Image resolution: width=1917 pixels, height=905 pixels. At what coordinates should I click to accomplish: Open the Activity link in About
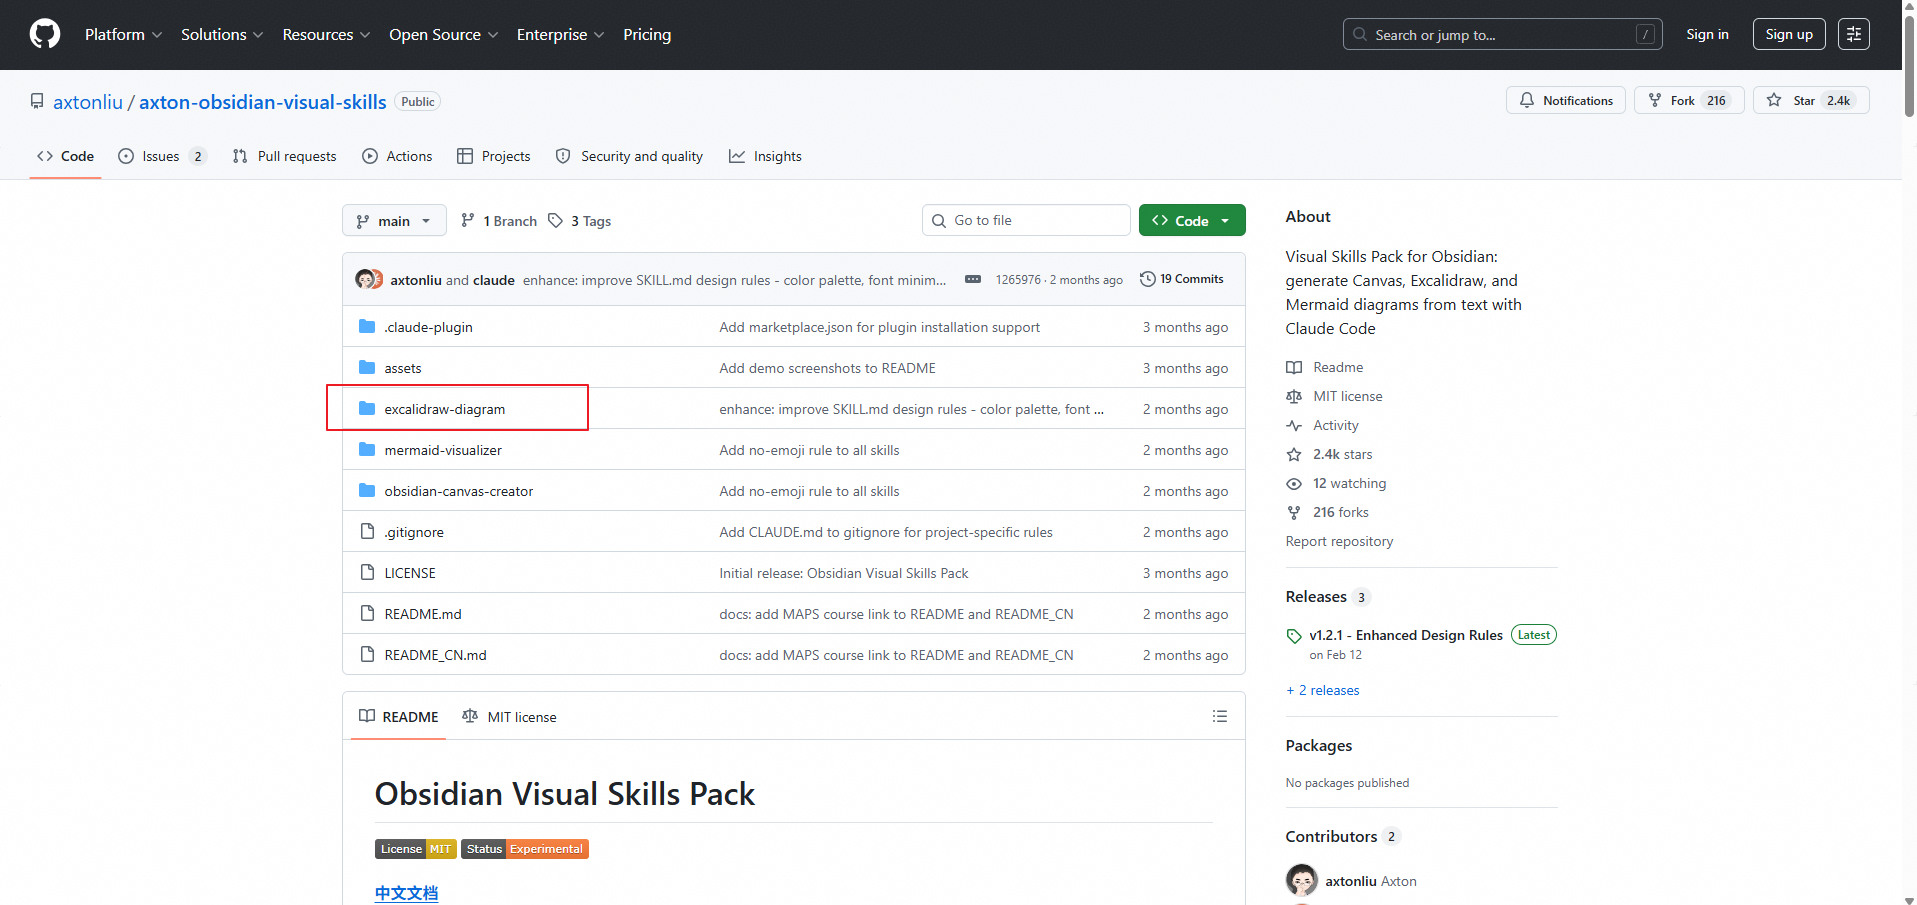(1323, 425)
